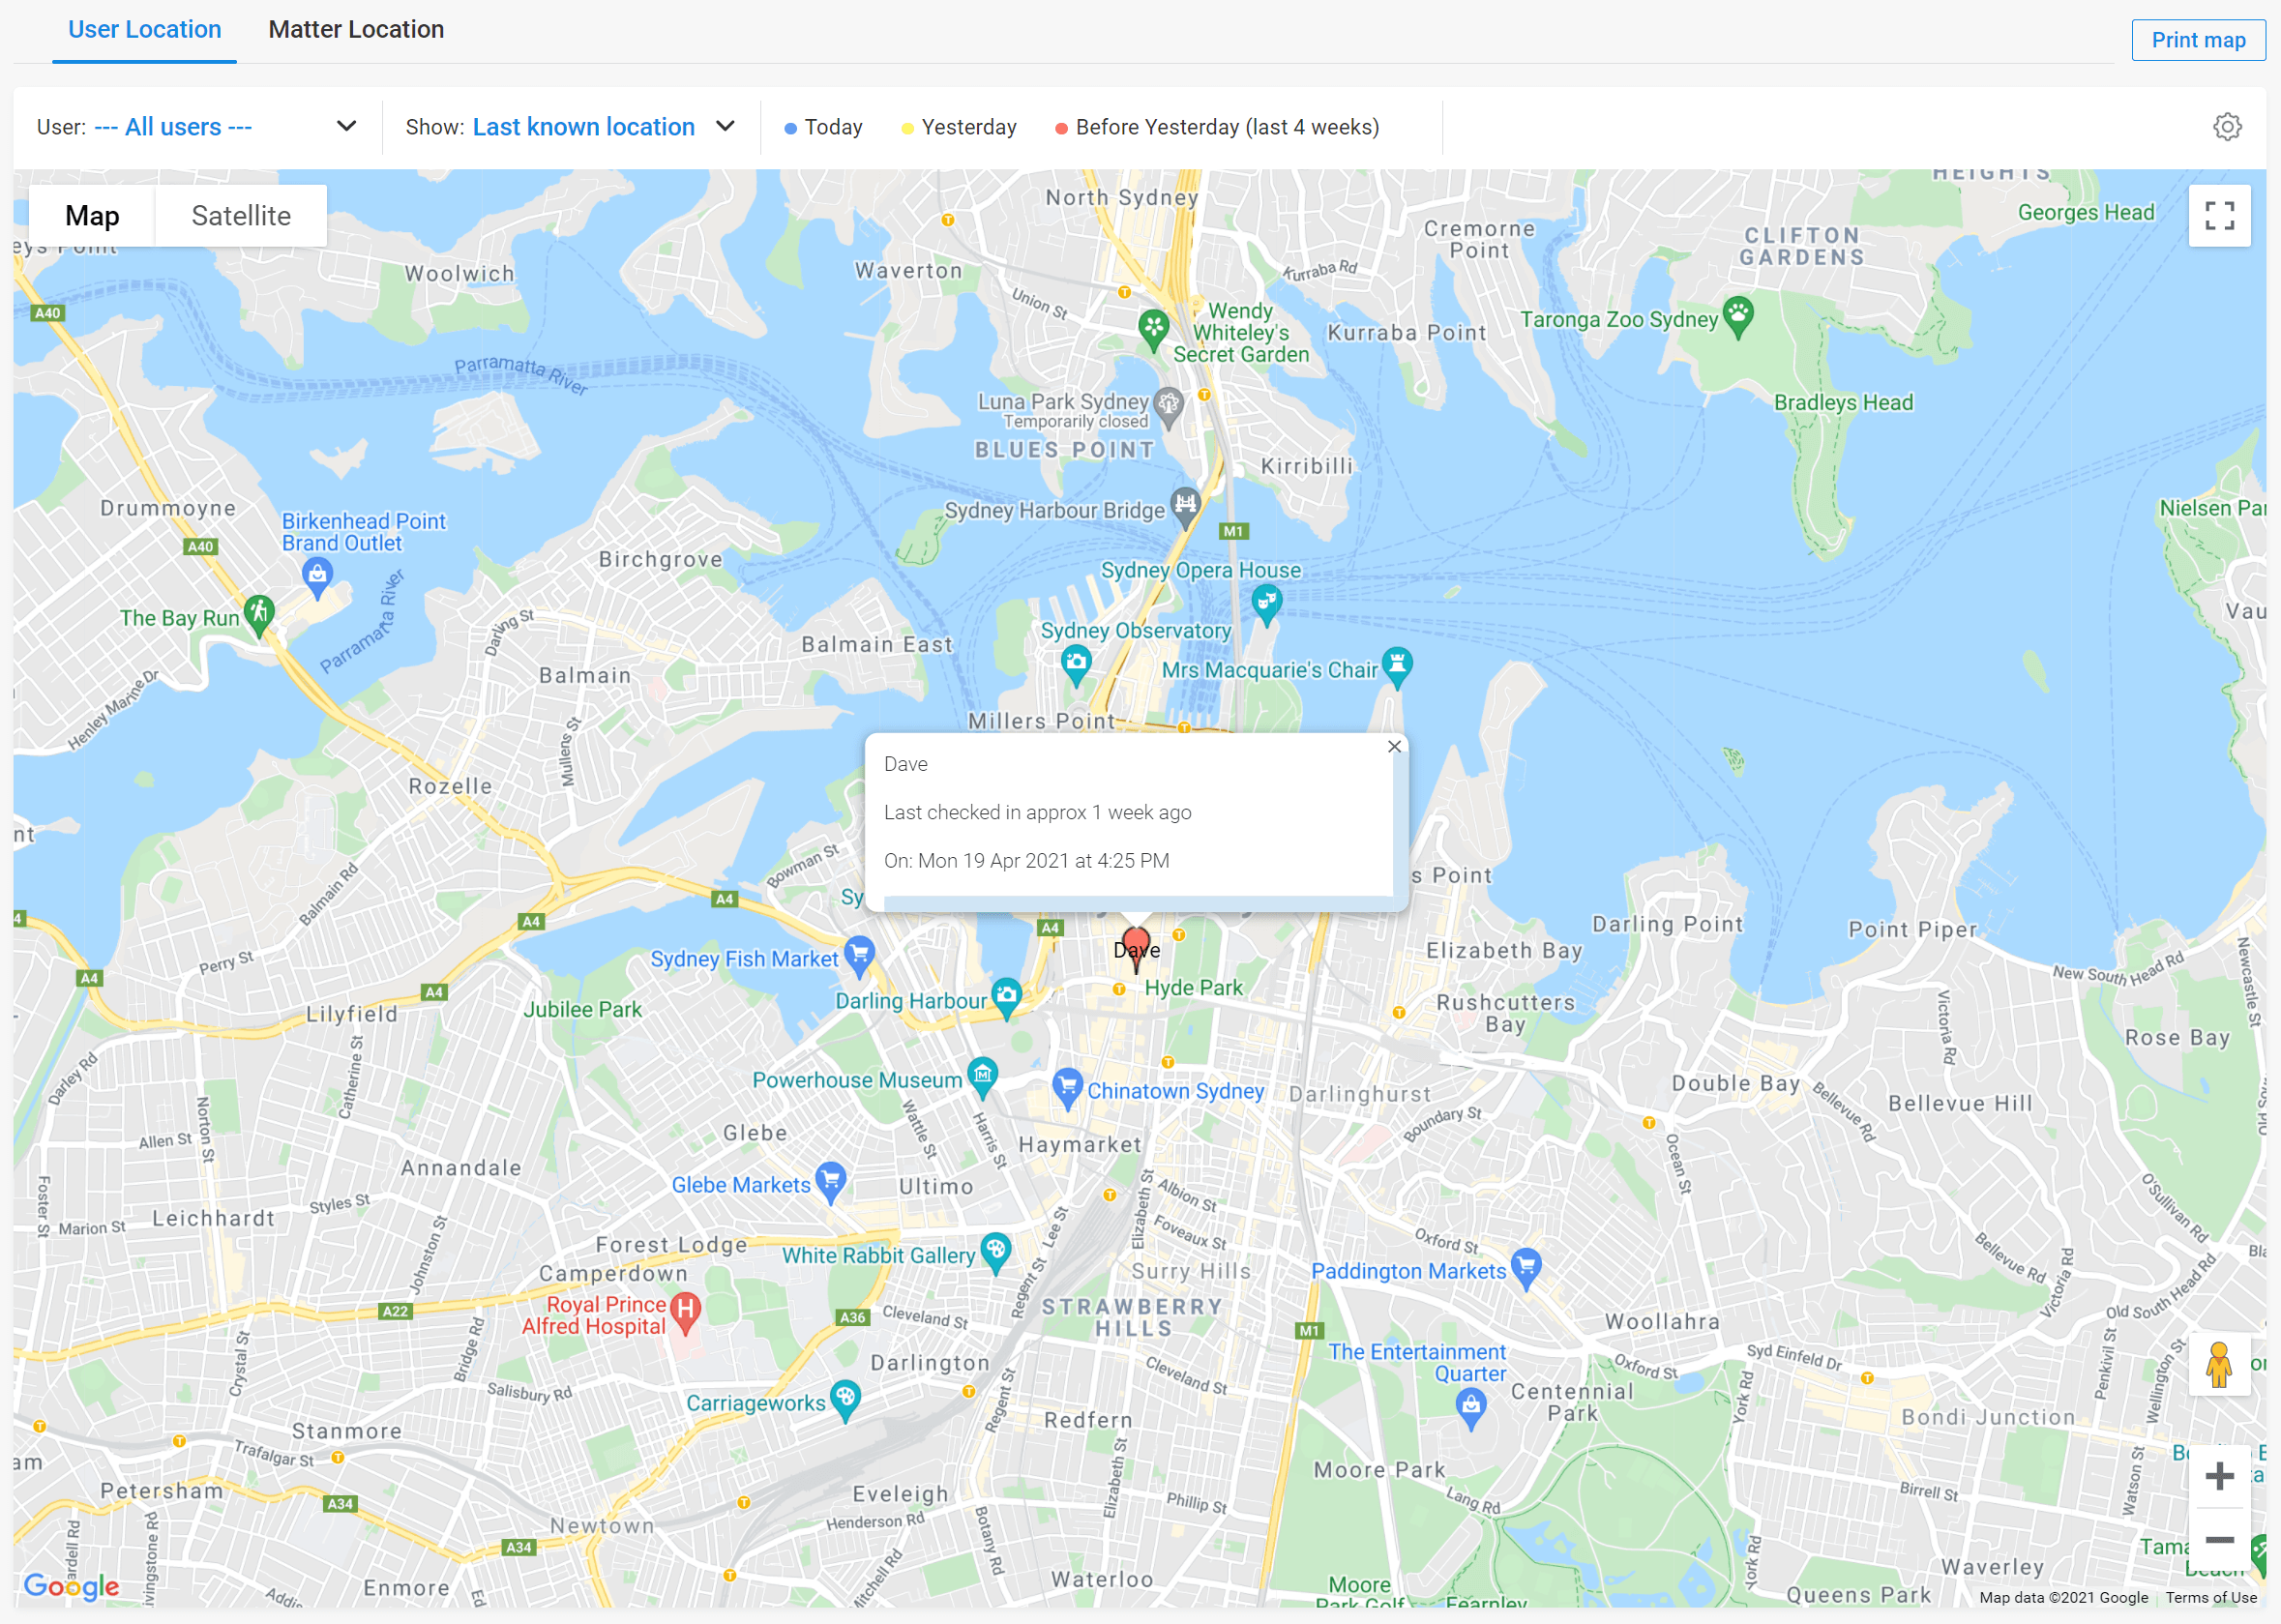Click The Entertainment Quarter shopping icon
2281x1624 pixels.
pos(1470,1409)
